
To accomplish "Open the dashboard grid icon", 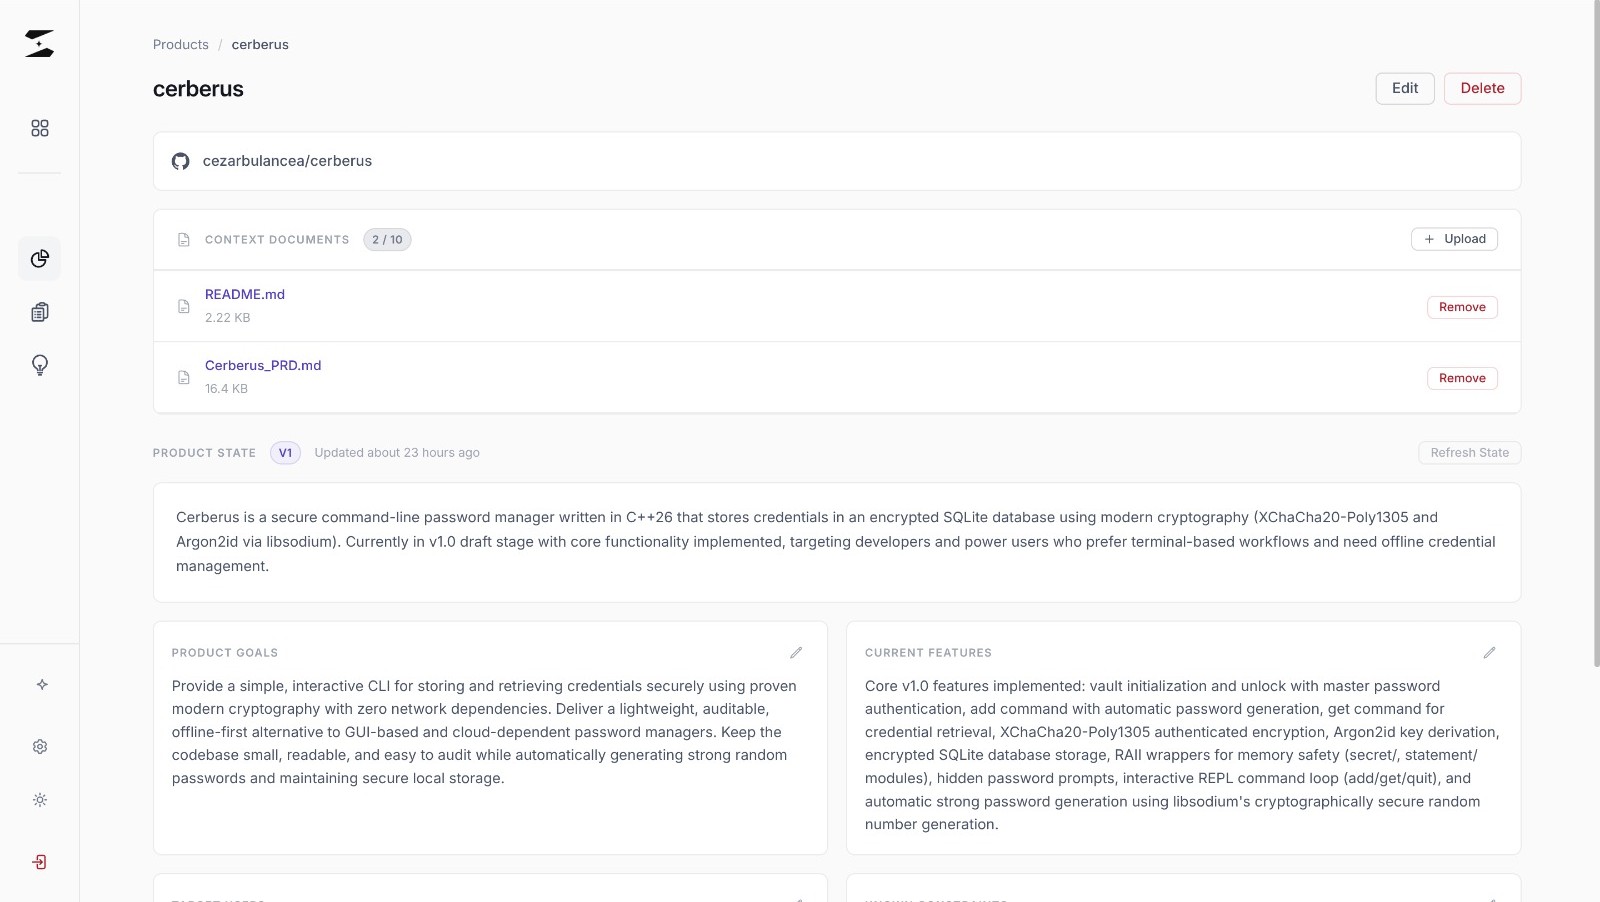I will point(39,128).
